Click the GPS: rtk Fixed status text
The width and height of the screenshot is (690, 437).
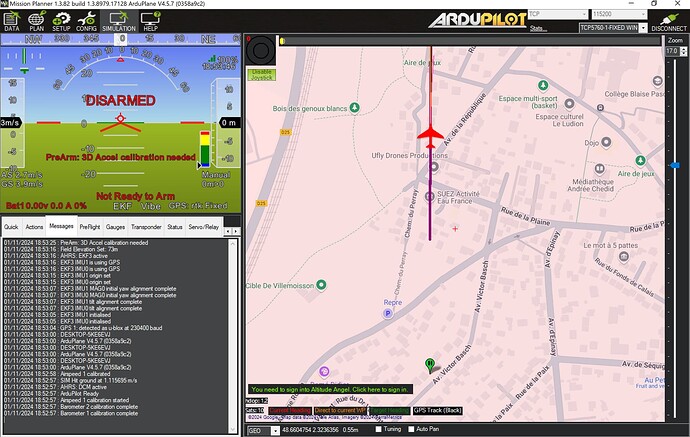(x=198, y=206)
